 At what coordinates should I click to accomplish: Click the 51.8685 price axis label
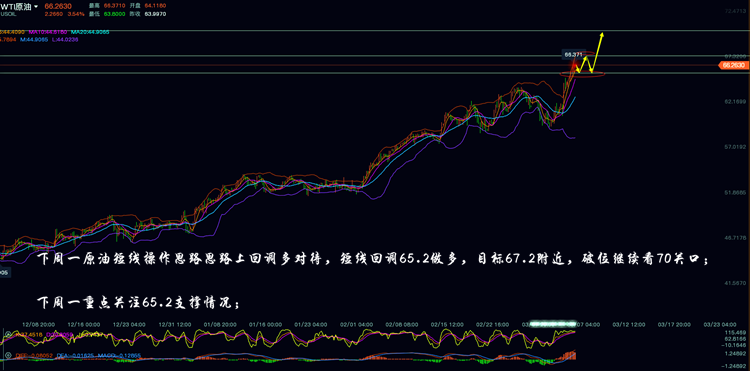tap(736, 192)
